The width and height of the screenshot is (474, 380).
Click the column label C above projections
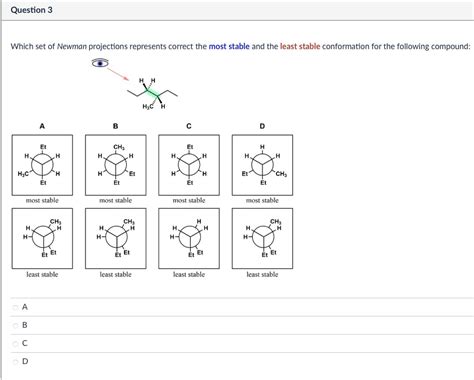pos(189,126)
